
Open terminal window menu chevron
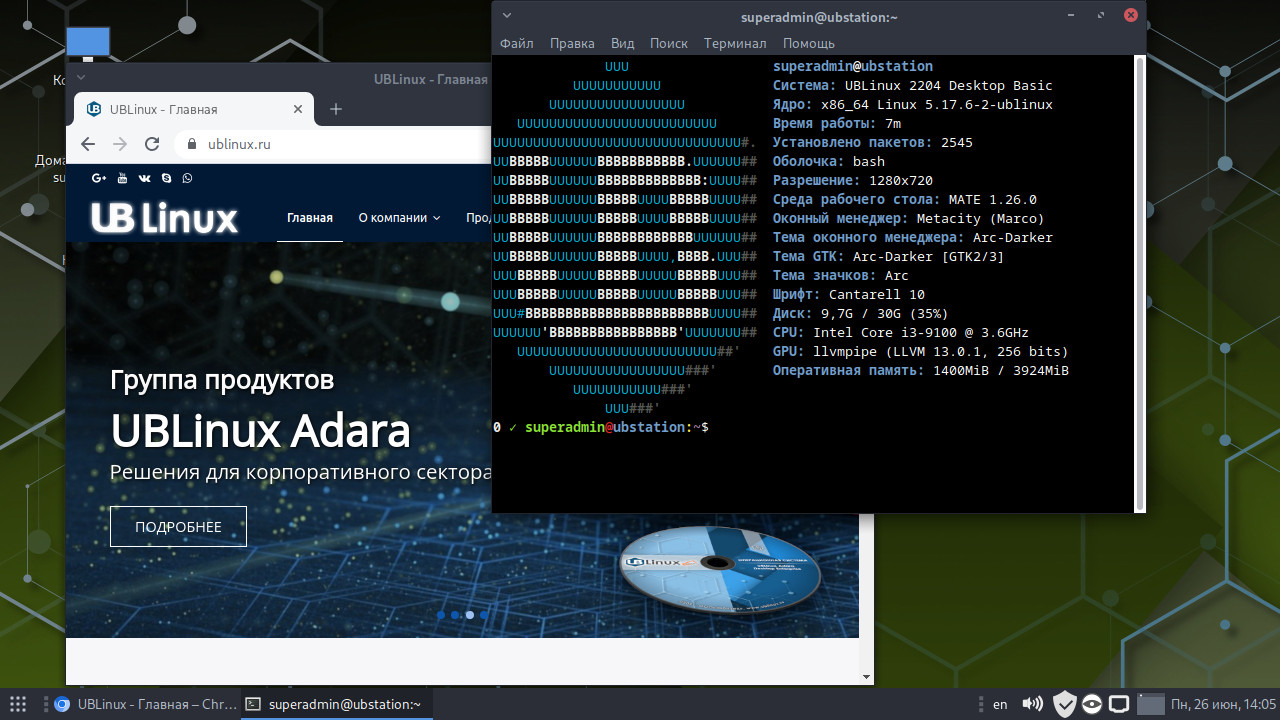click(507, 16)
